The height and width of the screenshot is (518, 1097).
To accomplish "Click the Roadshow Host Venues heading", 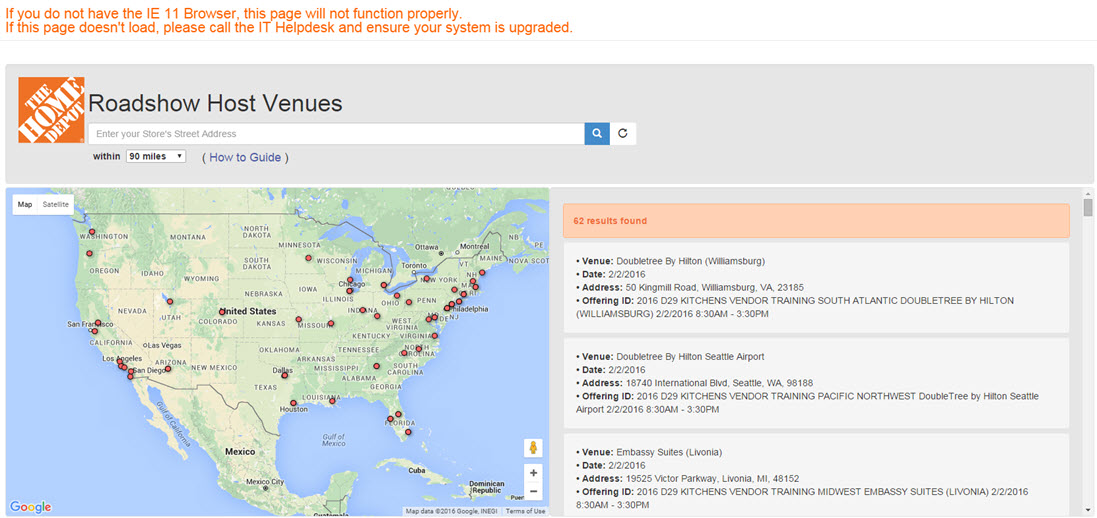I will (x=215, y=104).
